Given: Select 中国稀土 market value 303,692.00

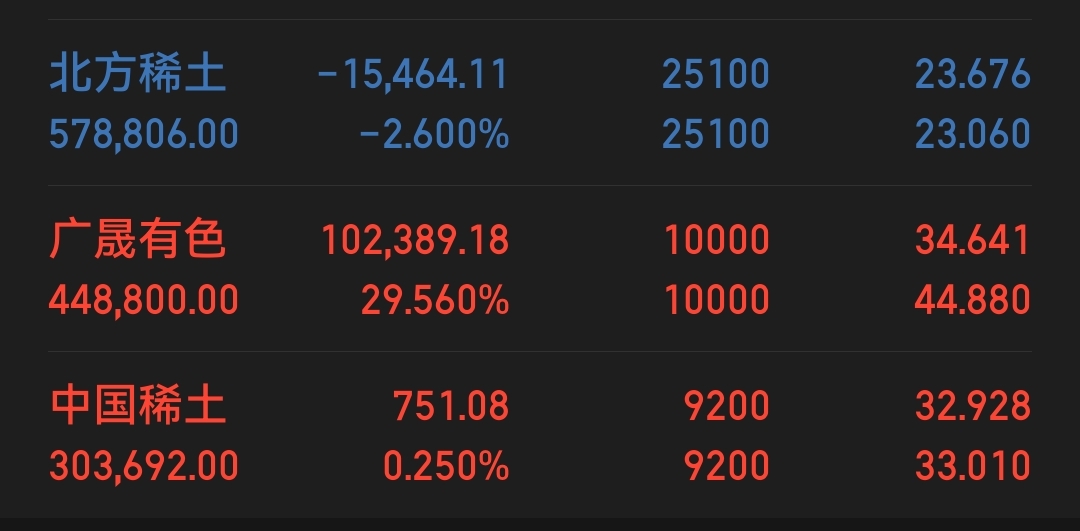Looking at the screenshot, I should click(143, 466).
